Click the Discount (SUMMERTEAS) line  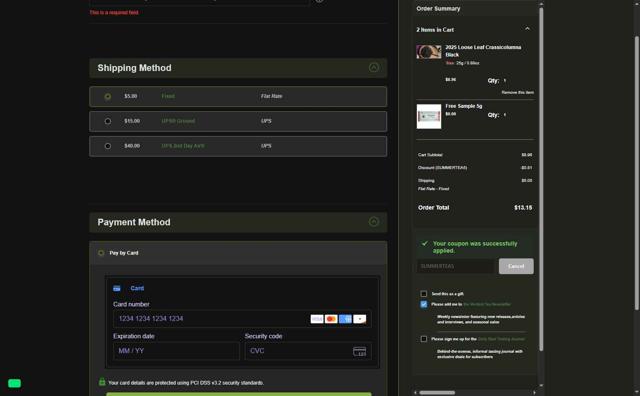(442, 168)
